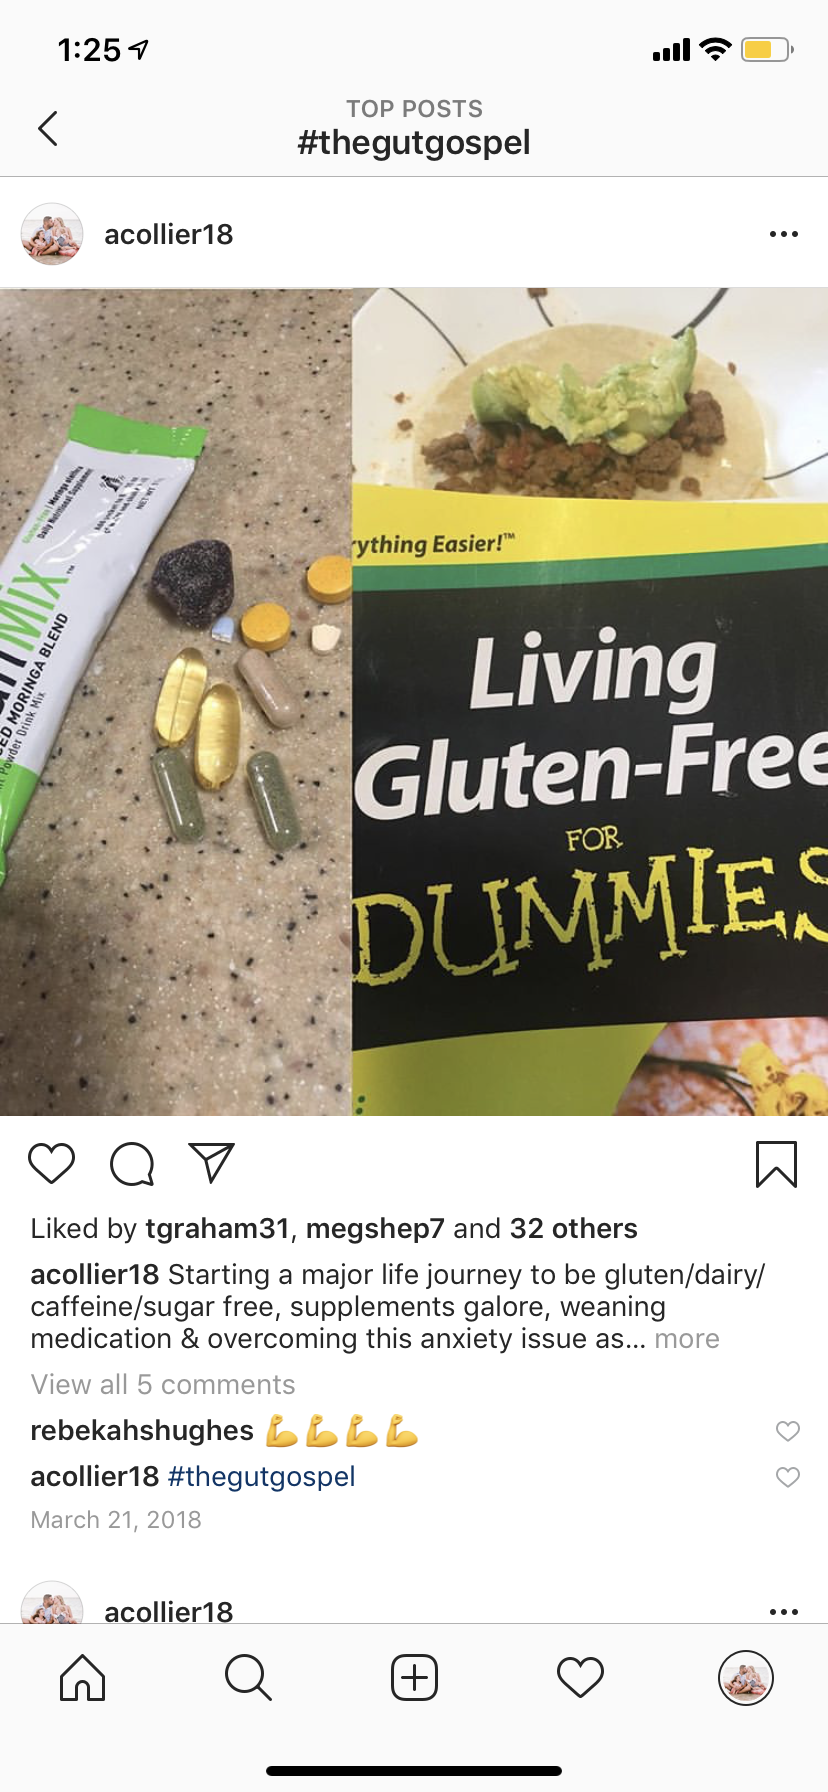The image size is (828, 1792).
Task: Open comments via the speech bubble icon
Action: click(132, 1163)
